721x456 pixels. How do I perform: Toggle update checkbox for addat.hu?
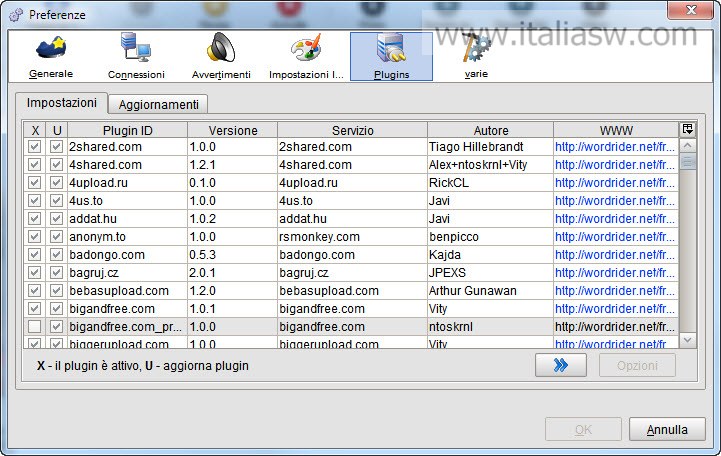(57, 218)
